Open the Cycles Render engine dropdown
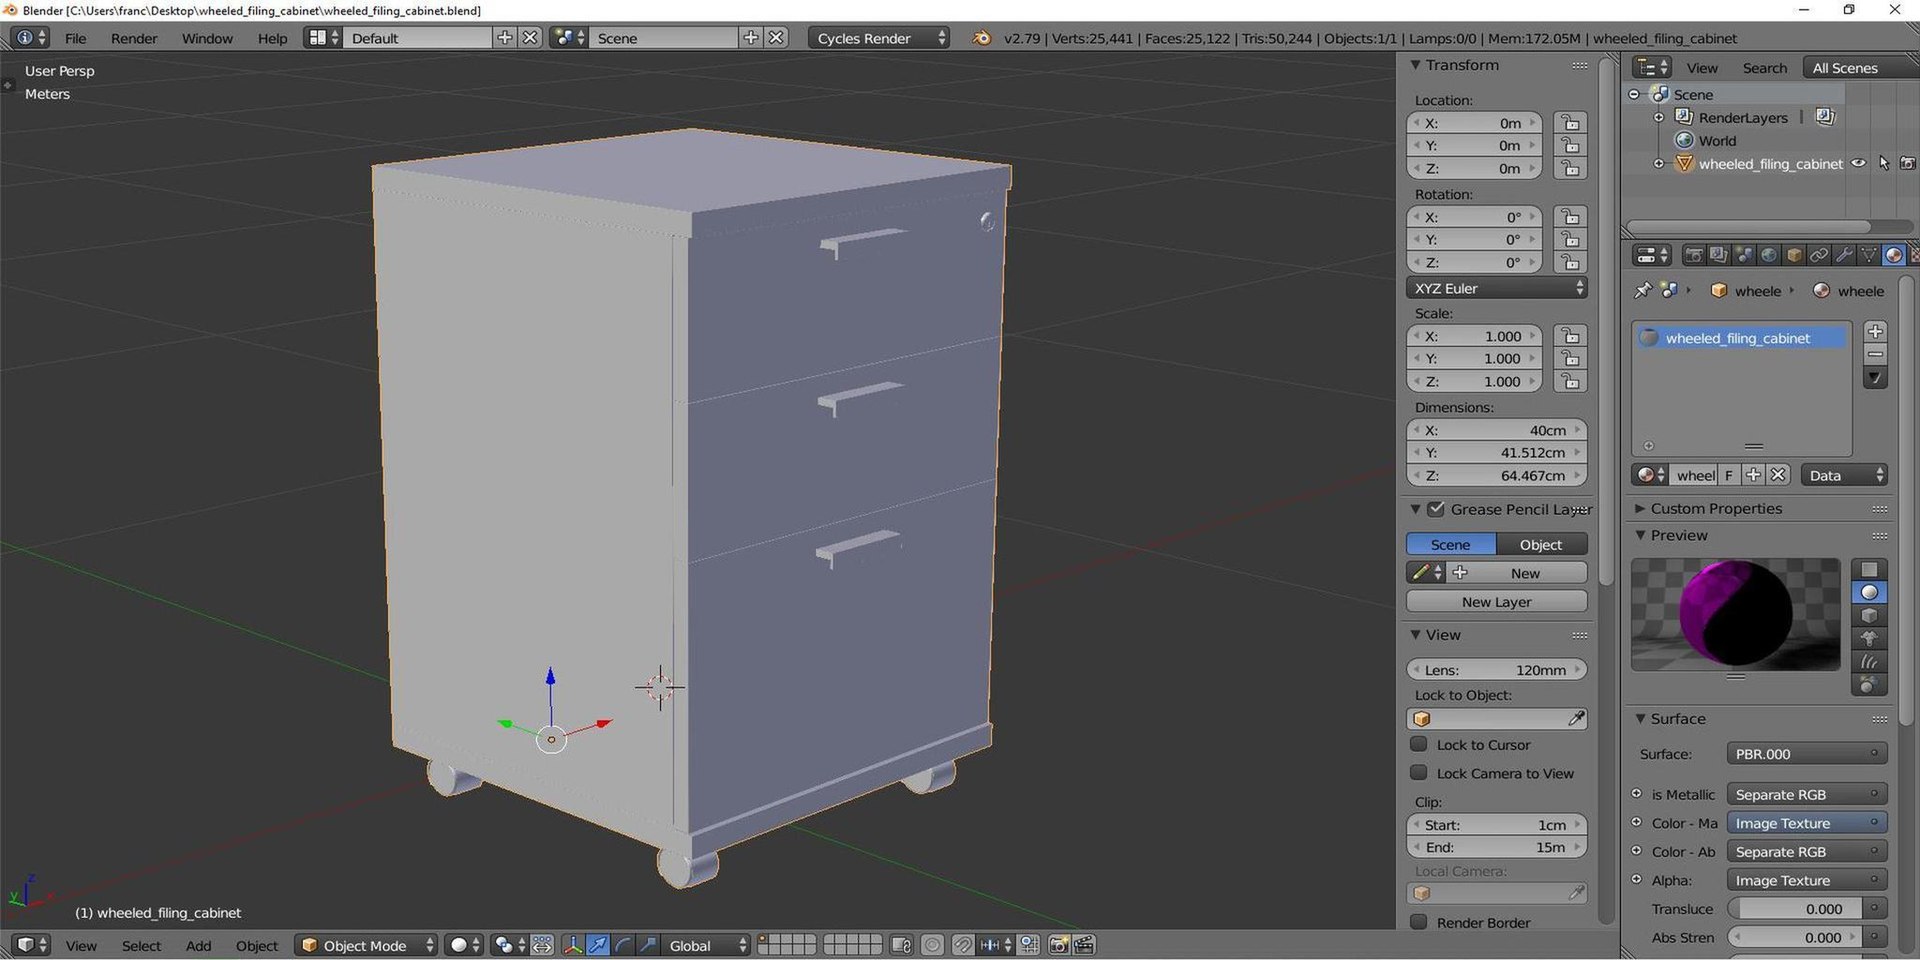 pos(879,38)
